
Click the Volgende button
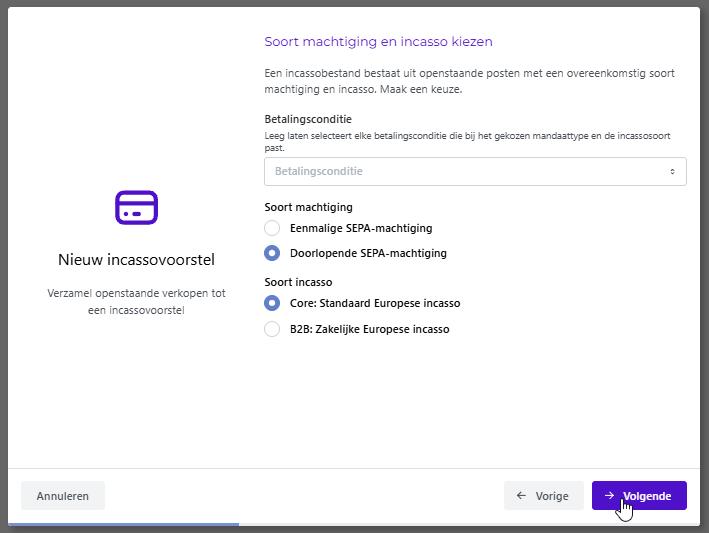639,495
